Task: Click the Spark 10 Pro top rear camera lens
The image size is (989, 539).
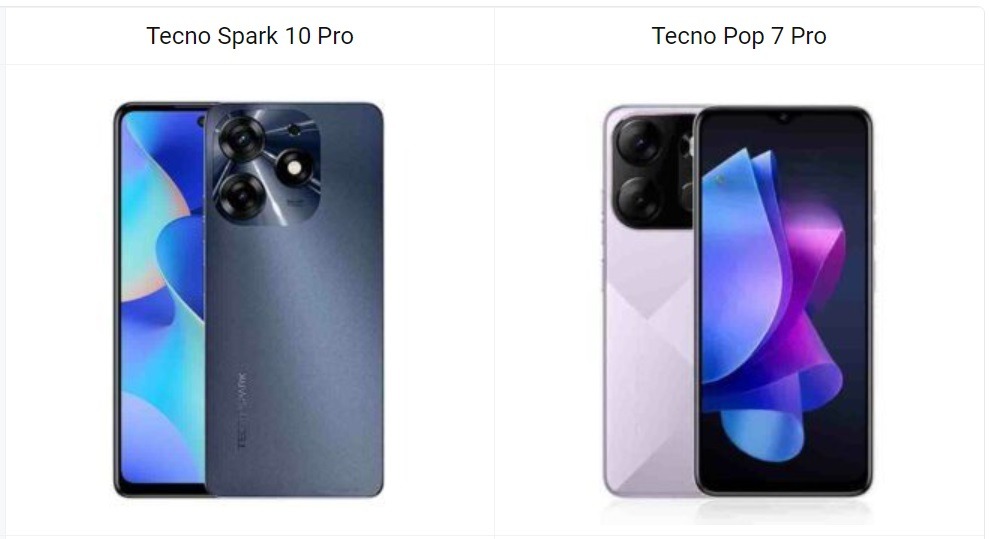Action: pos(242,137)
